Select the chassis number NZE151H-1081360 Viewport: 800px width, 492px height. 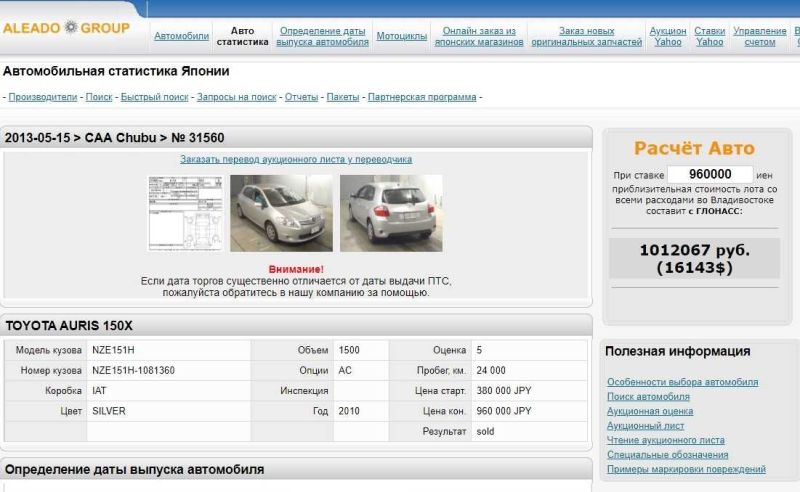[134, 371]
